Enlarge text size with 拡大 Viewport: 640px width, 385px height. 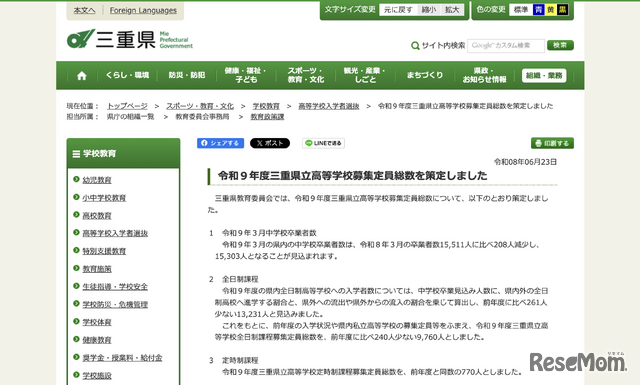tap(452, 10)
